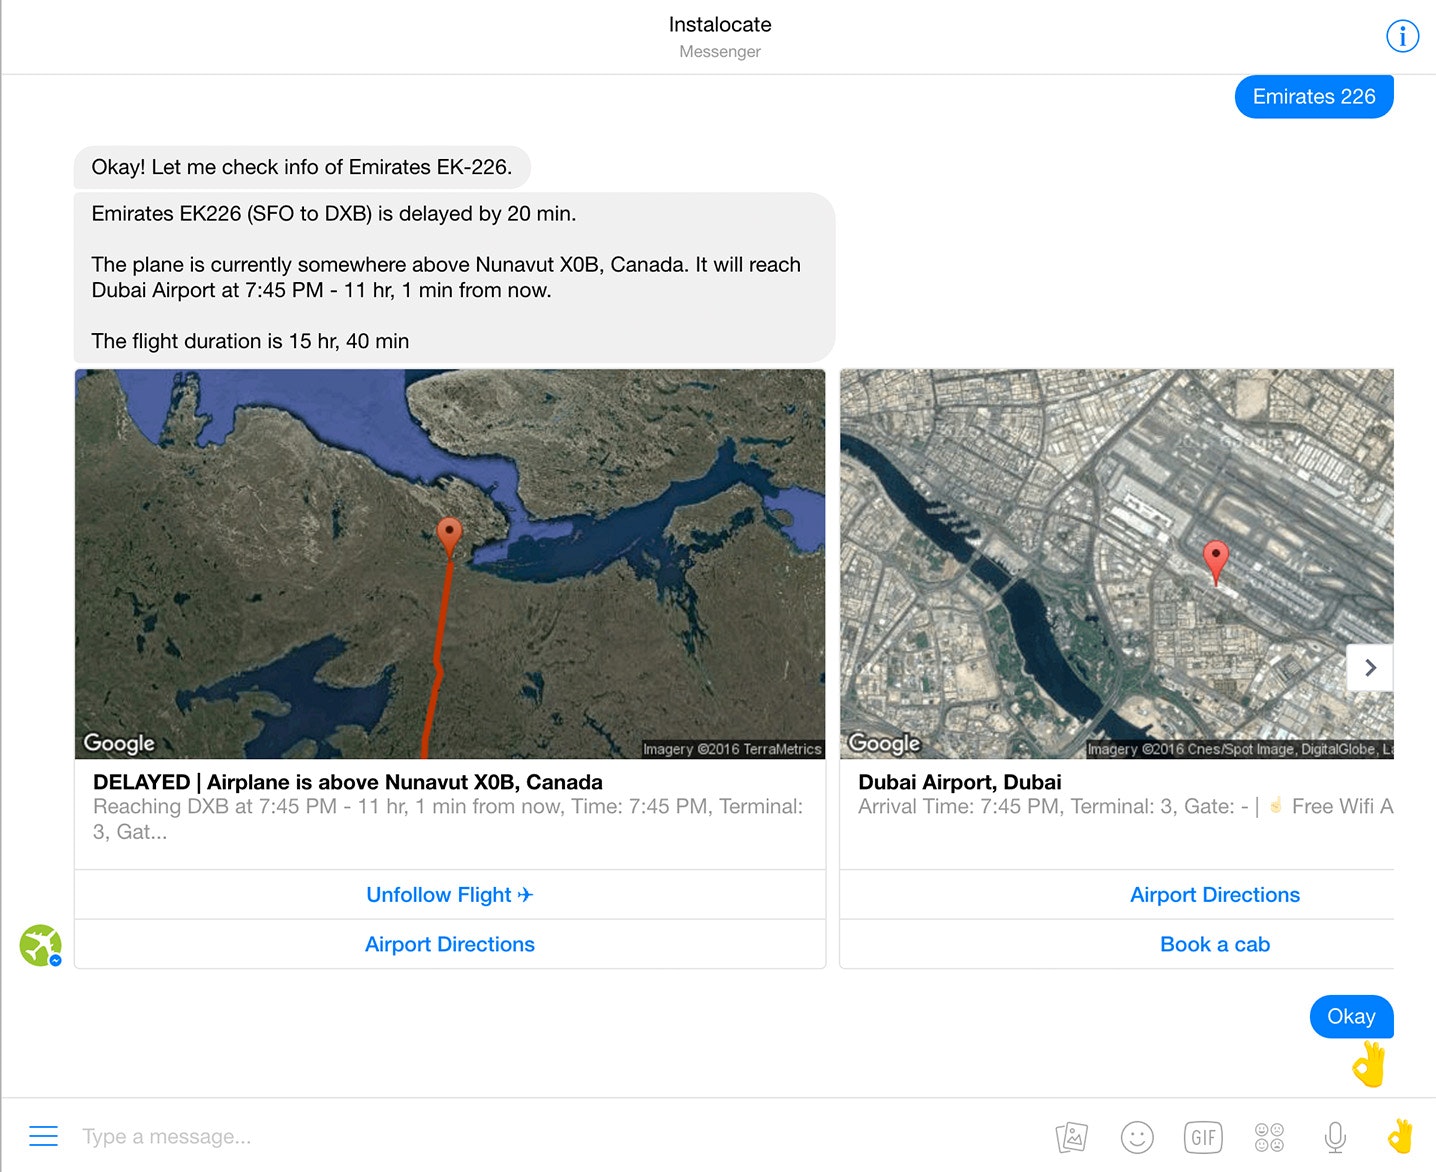This screenshot has width=1436, height=1172.
Task: Click the microphone voice message icon
Action: click(1335, 1137)
